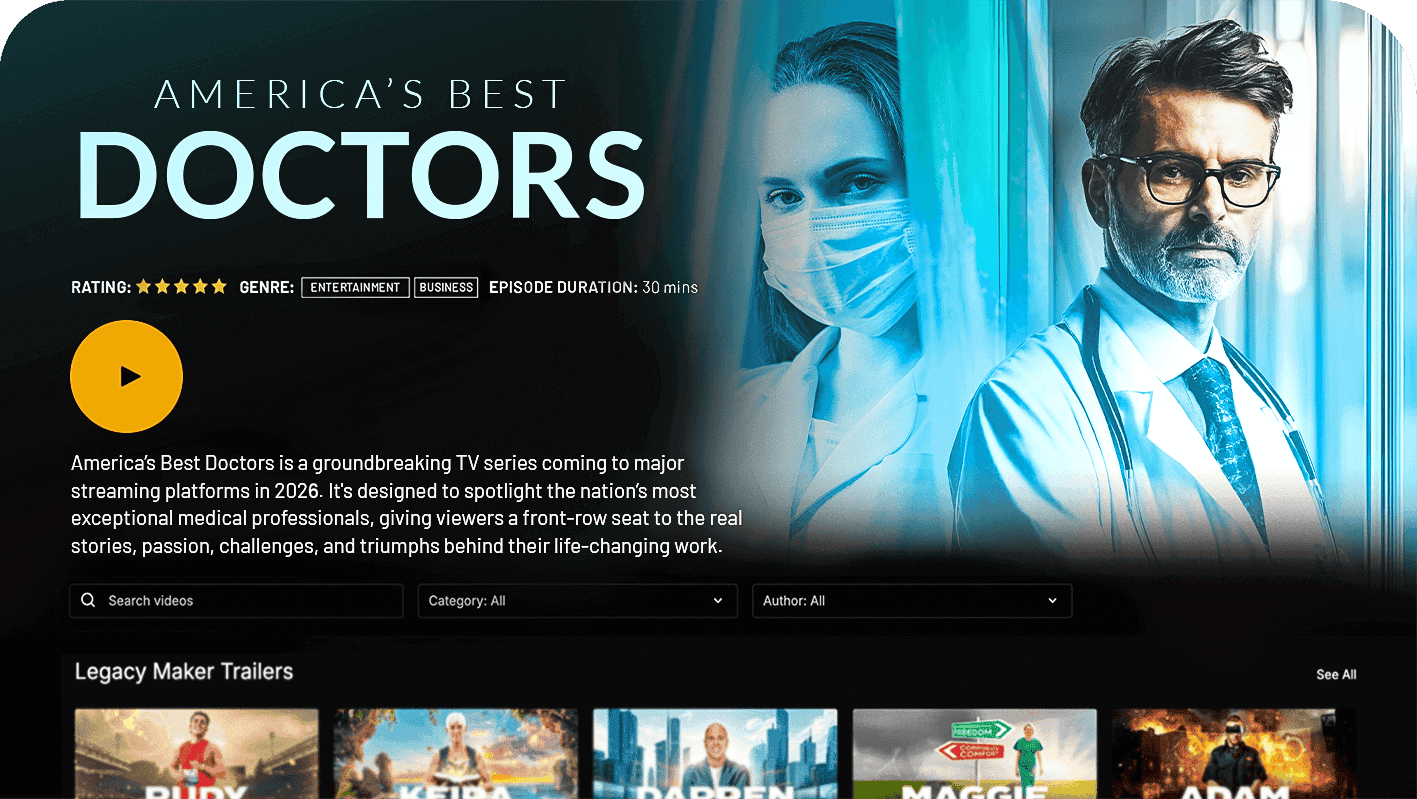Click the search magnifier icon
This screenshot has height=799, width=1417.
pos(88,600)
